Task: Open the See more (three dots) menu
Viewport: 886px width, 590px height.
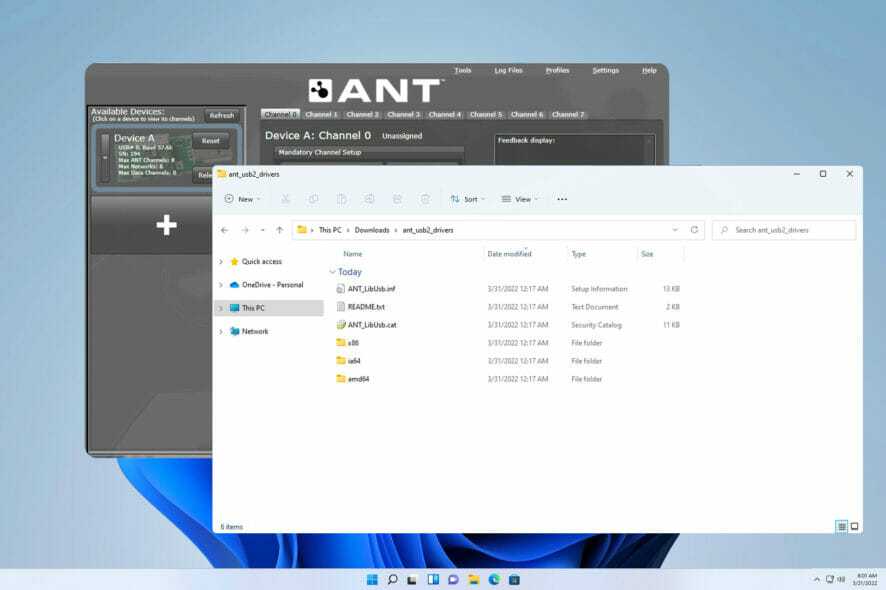Action: pyautogui.click(x=562, y=199)
